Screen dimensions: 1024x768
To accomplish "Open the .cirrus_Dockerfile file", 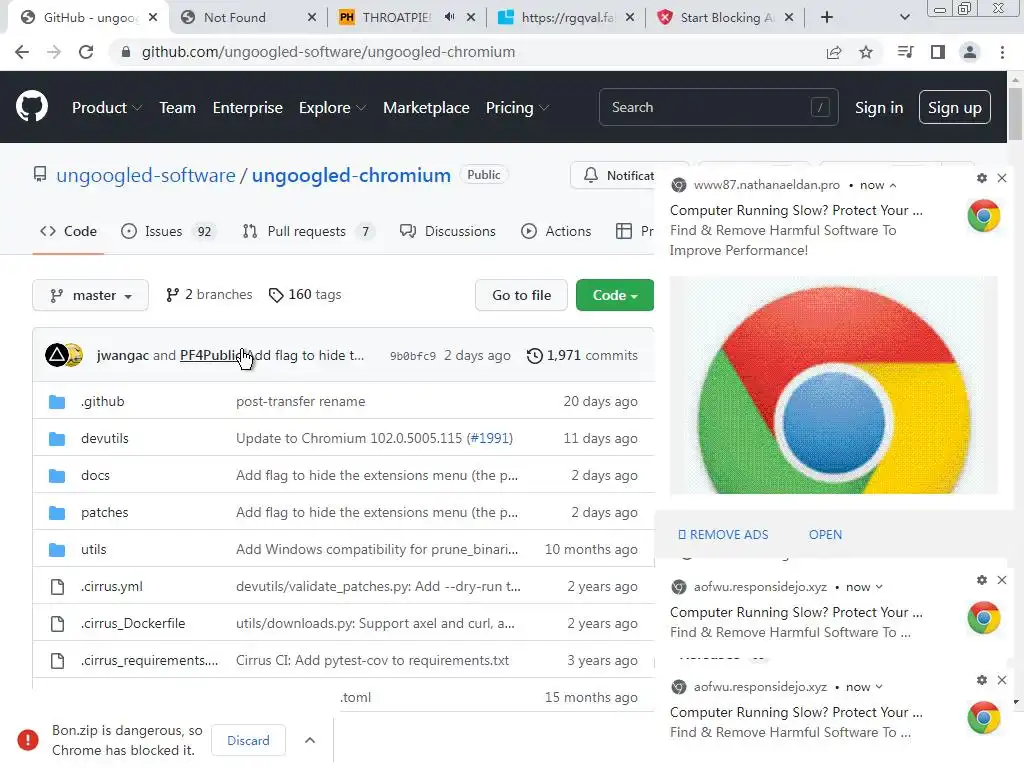I will click(133, 624).
